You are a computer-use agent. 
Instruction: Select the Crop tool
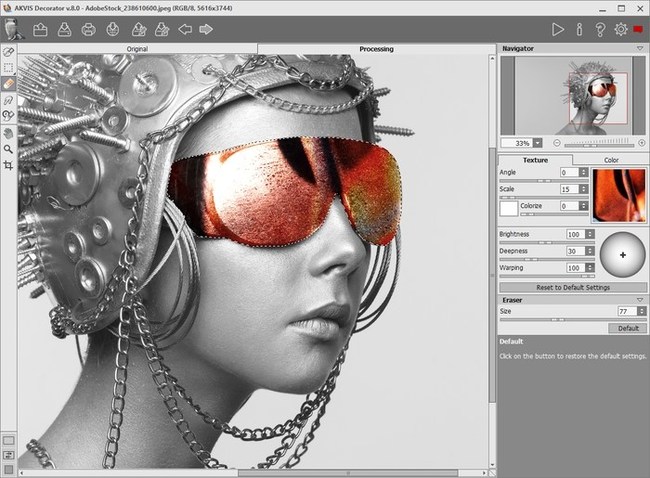coord(8,165)
